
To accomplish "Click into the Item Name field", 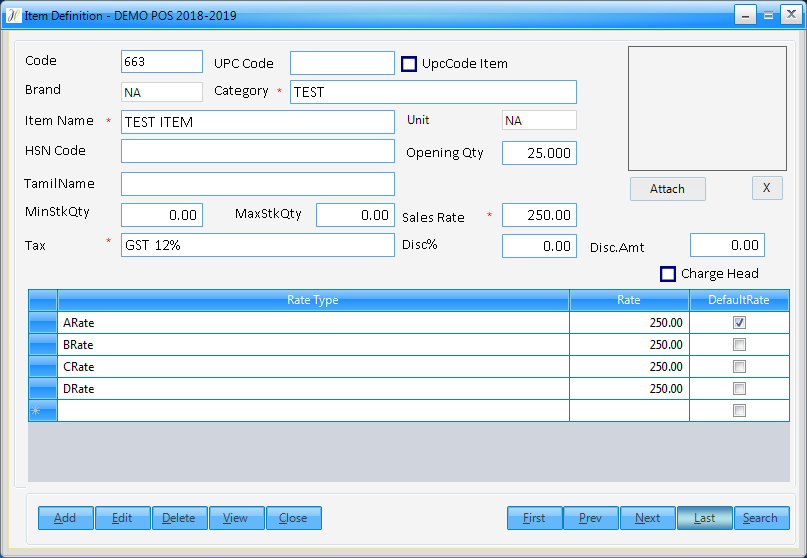I will click(x=257, y=122).
